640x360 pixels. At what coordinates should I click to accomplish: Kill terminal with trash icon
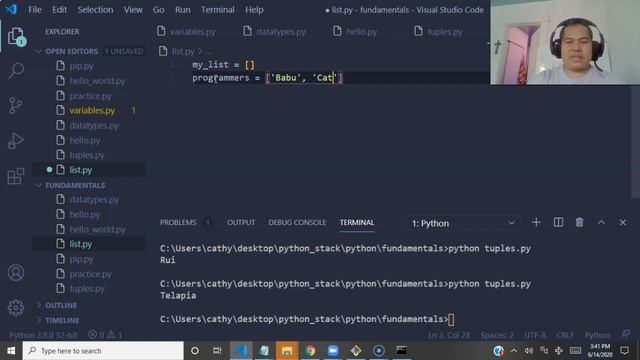579,222
